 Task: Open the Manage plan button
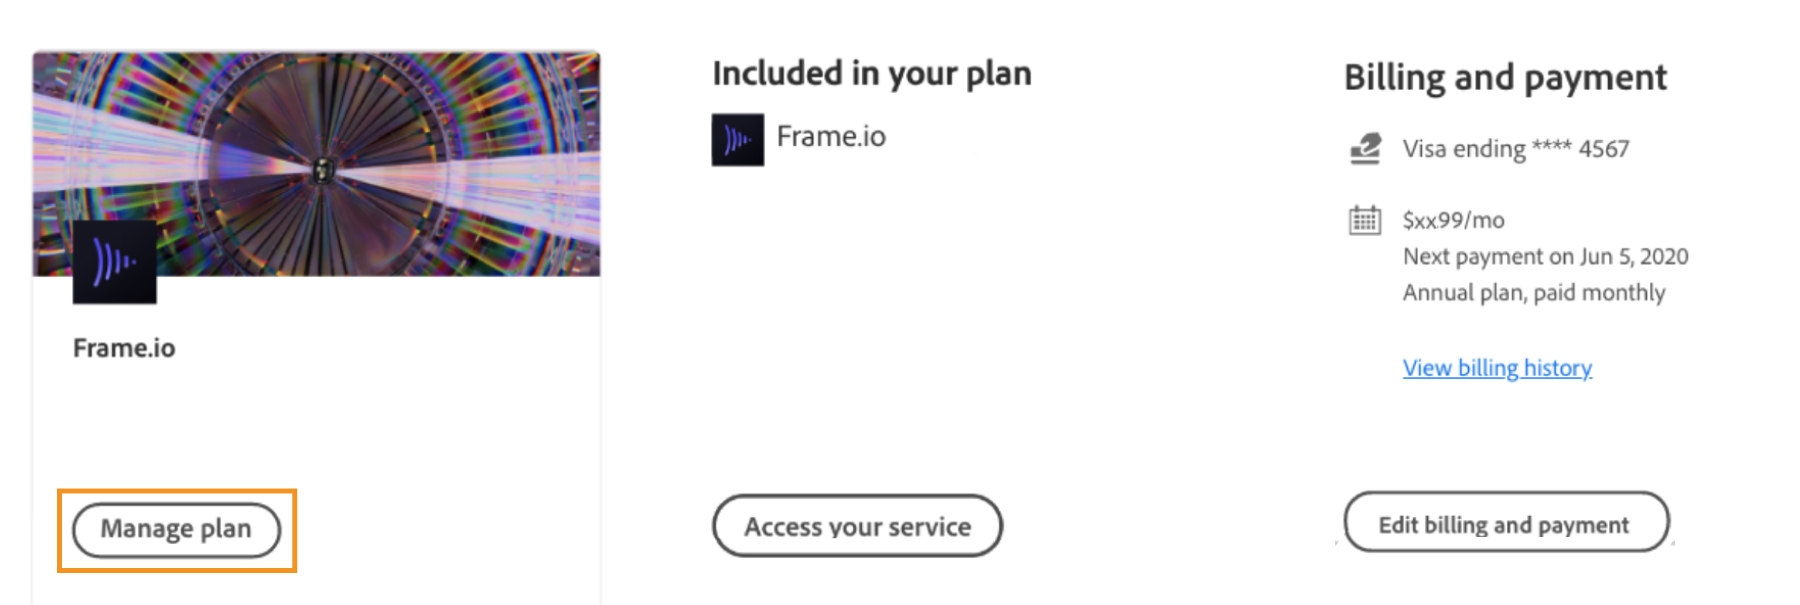[176, 529]
